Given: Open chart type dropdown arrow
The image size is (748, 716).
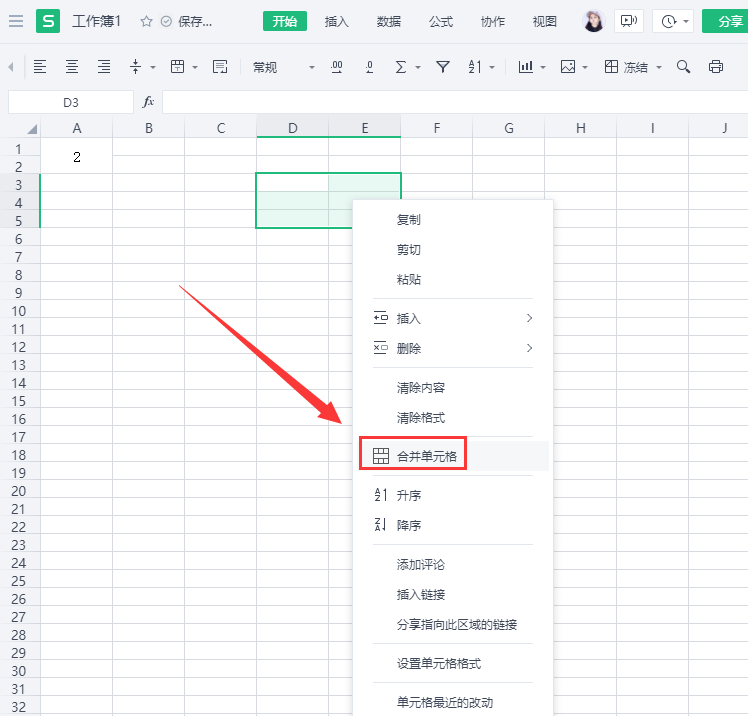Looking at the screenshot, I should [543, 67].
